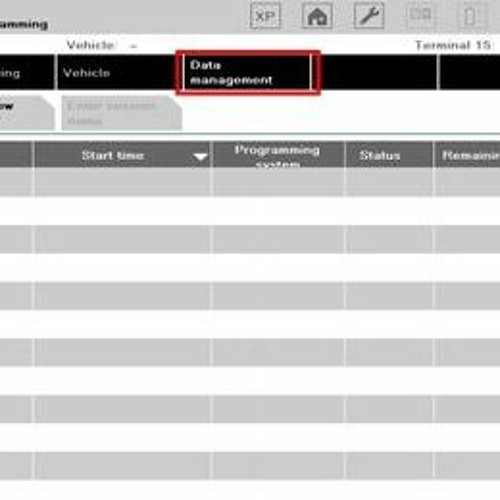This screenshot has width=500, height=500.
Task: Select the third row's Status cell
Action: (x=389, y=239)
